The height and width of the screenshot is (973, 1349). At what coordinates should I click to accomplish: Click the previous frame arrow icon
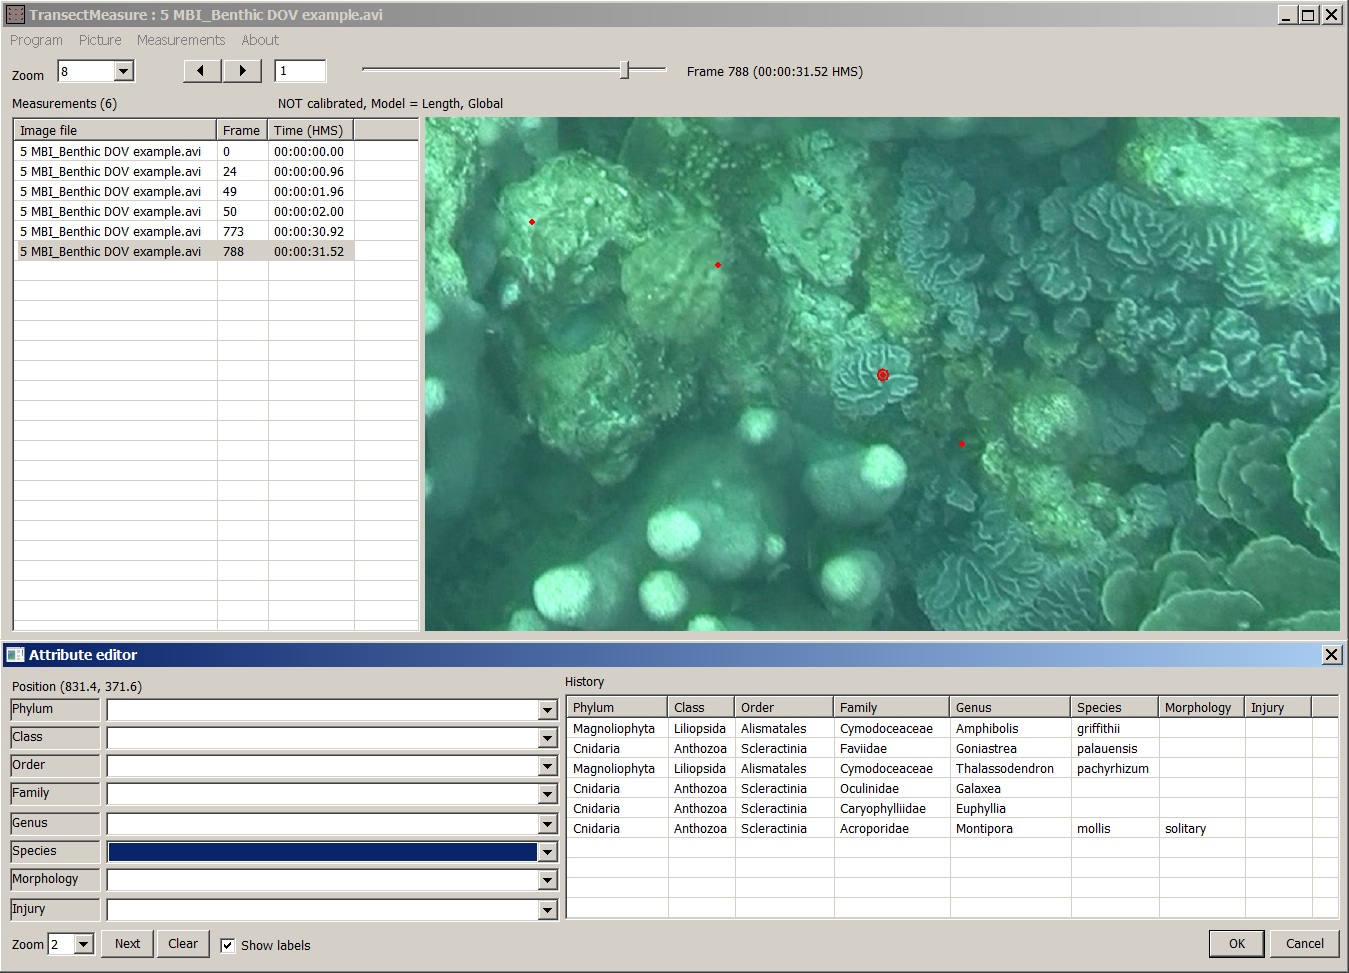coord(200,70)
